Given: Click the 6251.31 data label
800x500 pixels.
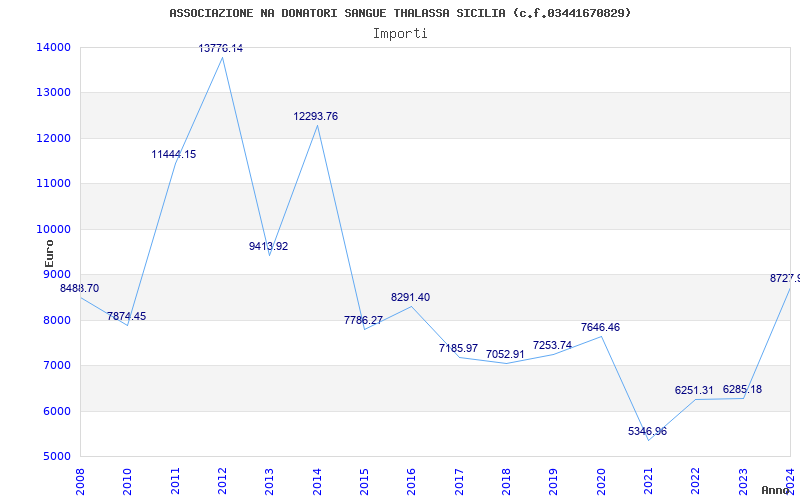Looking at the screenshot, I should 694,390.
